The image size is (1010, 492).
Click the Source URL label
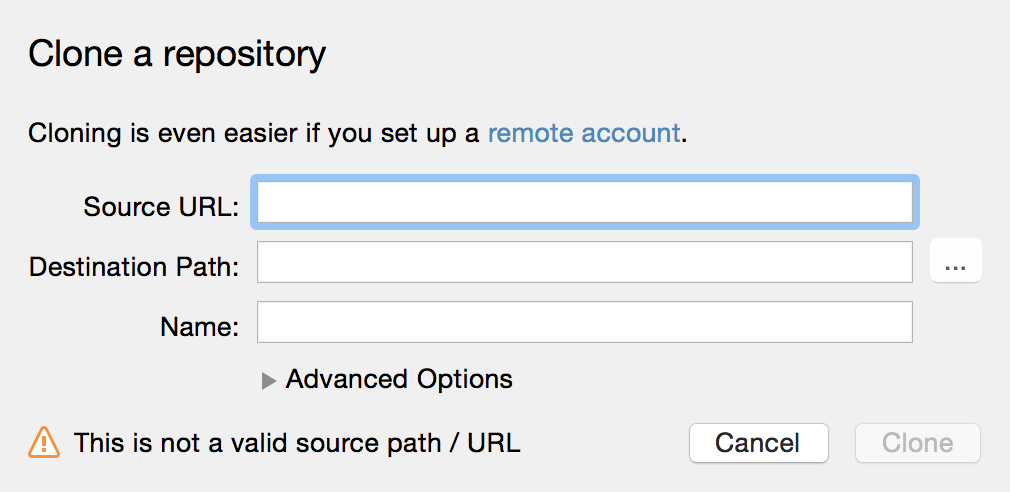tap(161, 207)
